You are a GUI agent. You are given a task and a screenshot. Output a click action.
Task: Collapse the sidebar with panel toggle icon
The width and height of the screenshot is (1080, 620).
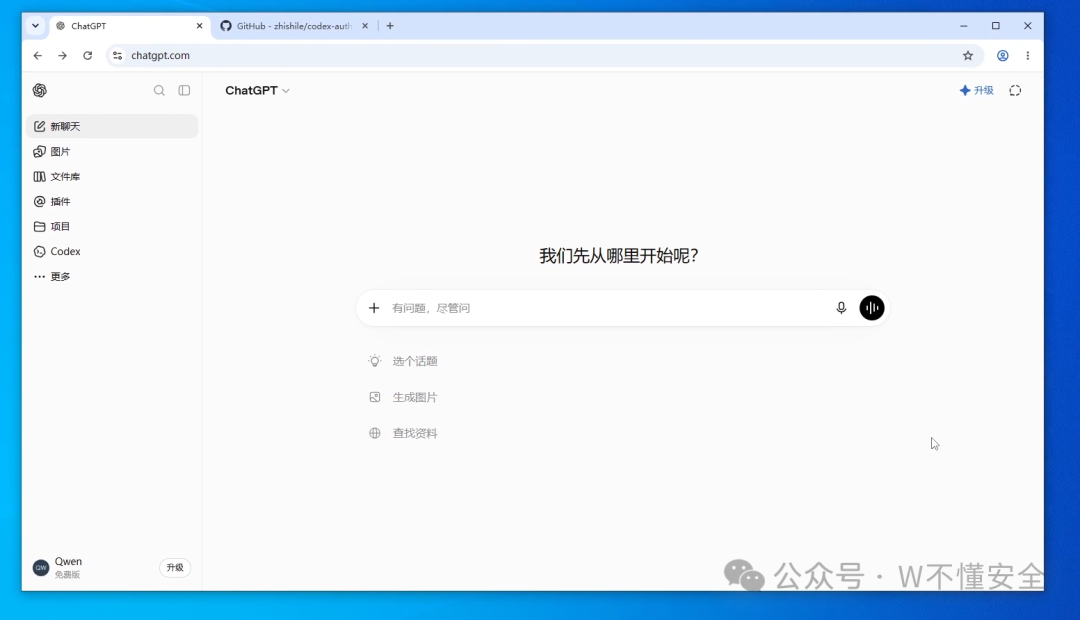point(184,90)
